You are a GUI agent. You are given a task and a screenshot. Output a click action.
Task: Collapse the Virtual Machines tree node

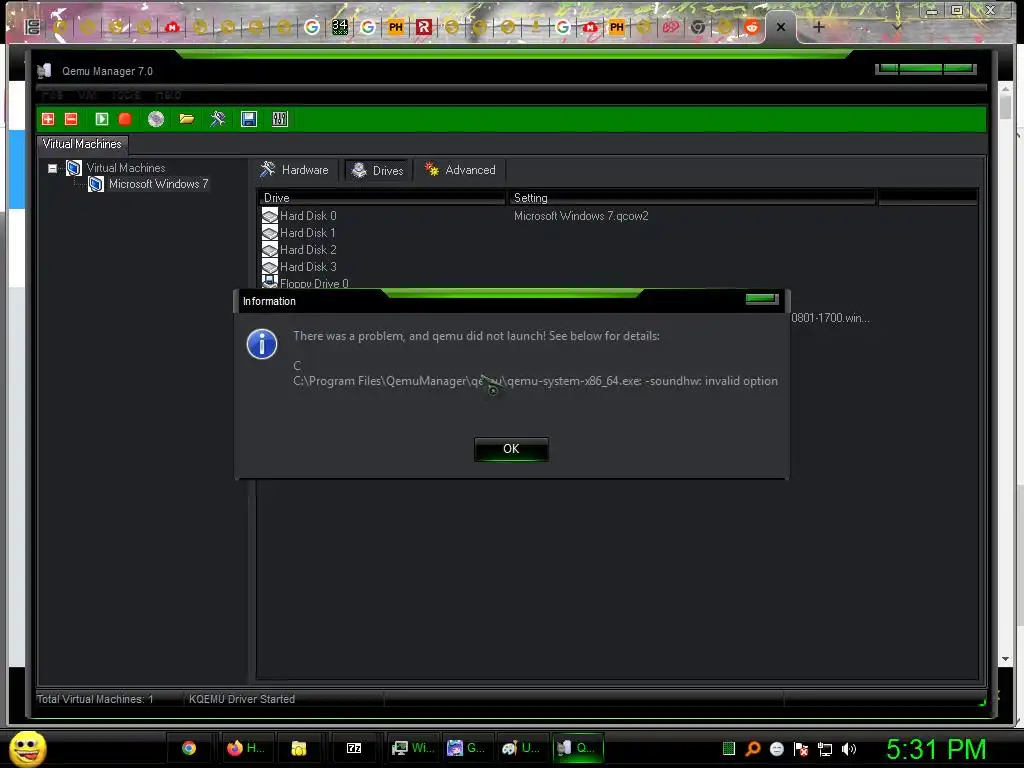pyautogui.click(x=52, y=168)
